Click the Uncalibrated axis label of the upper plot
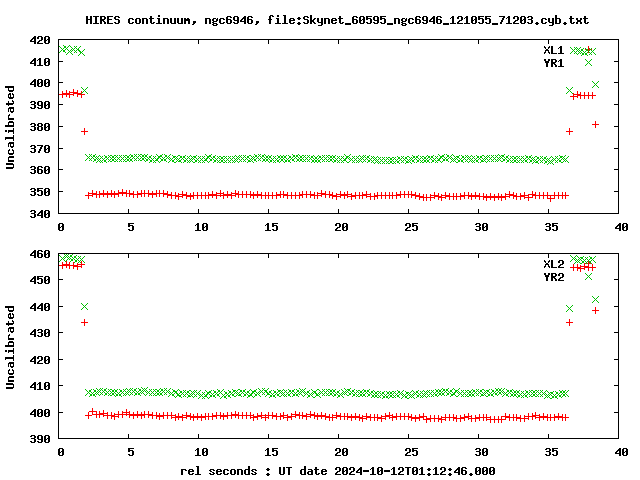Screen dimensions: 640x480 (10, 127)
